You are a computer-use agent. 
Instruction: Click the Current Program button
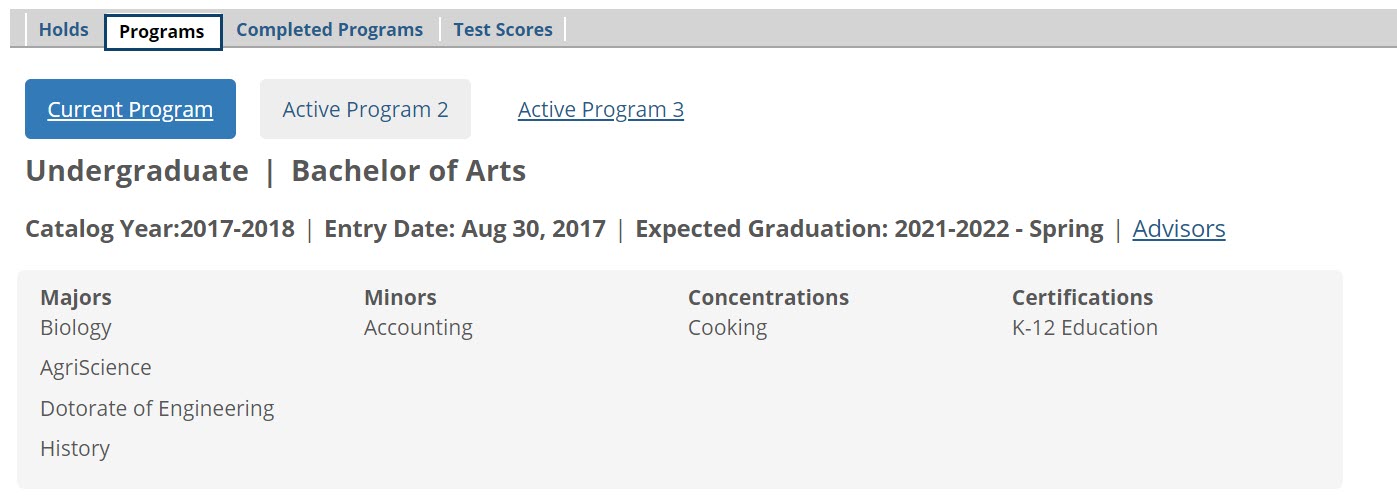130,109
